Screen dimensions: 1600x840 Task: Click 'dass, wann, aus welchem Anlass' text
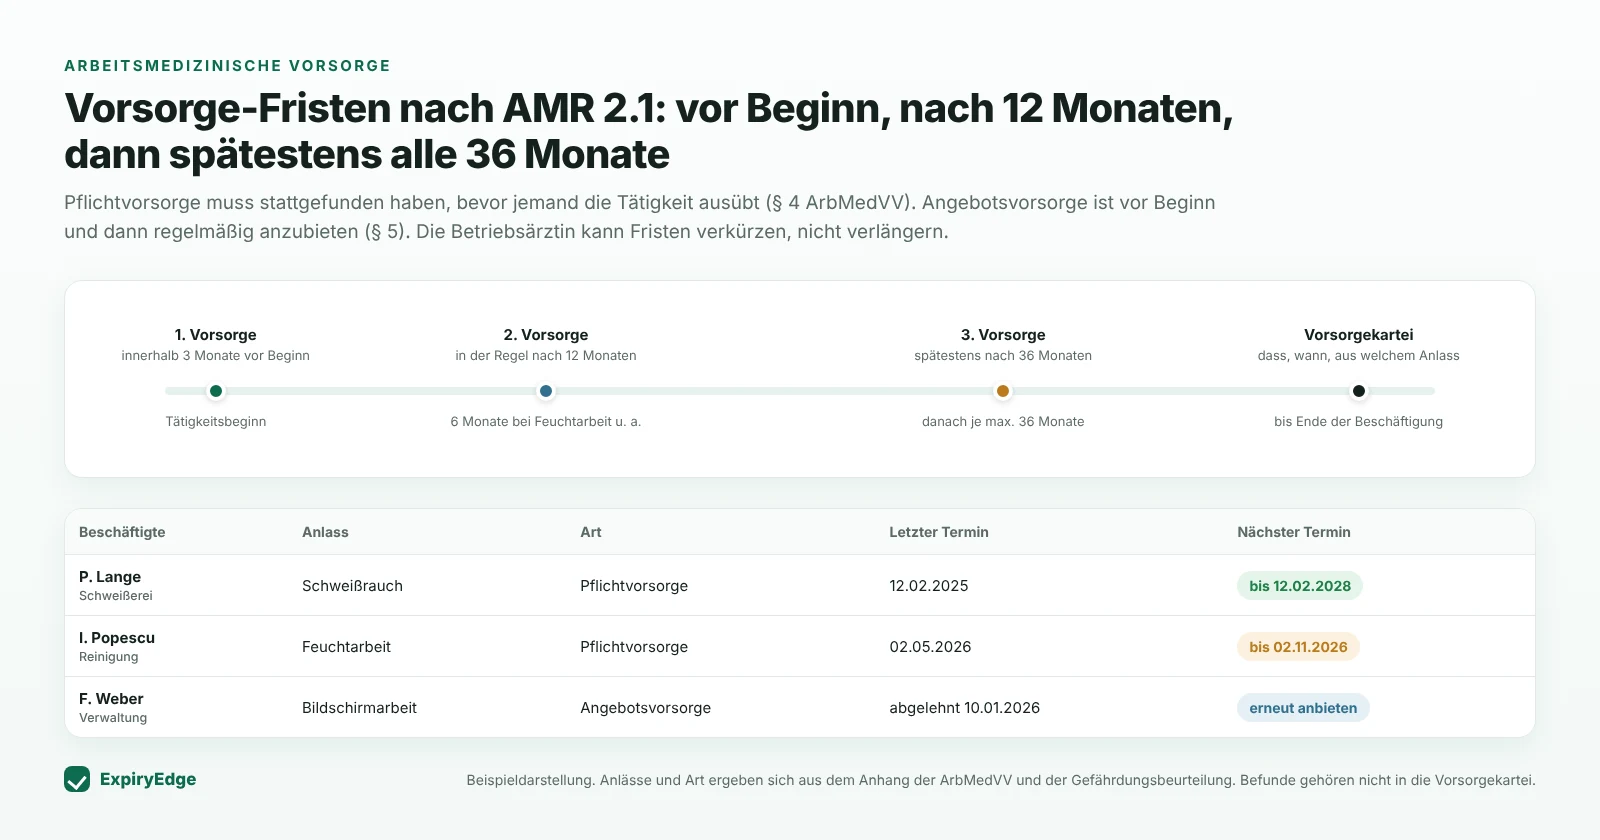coord(1359,356)
